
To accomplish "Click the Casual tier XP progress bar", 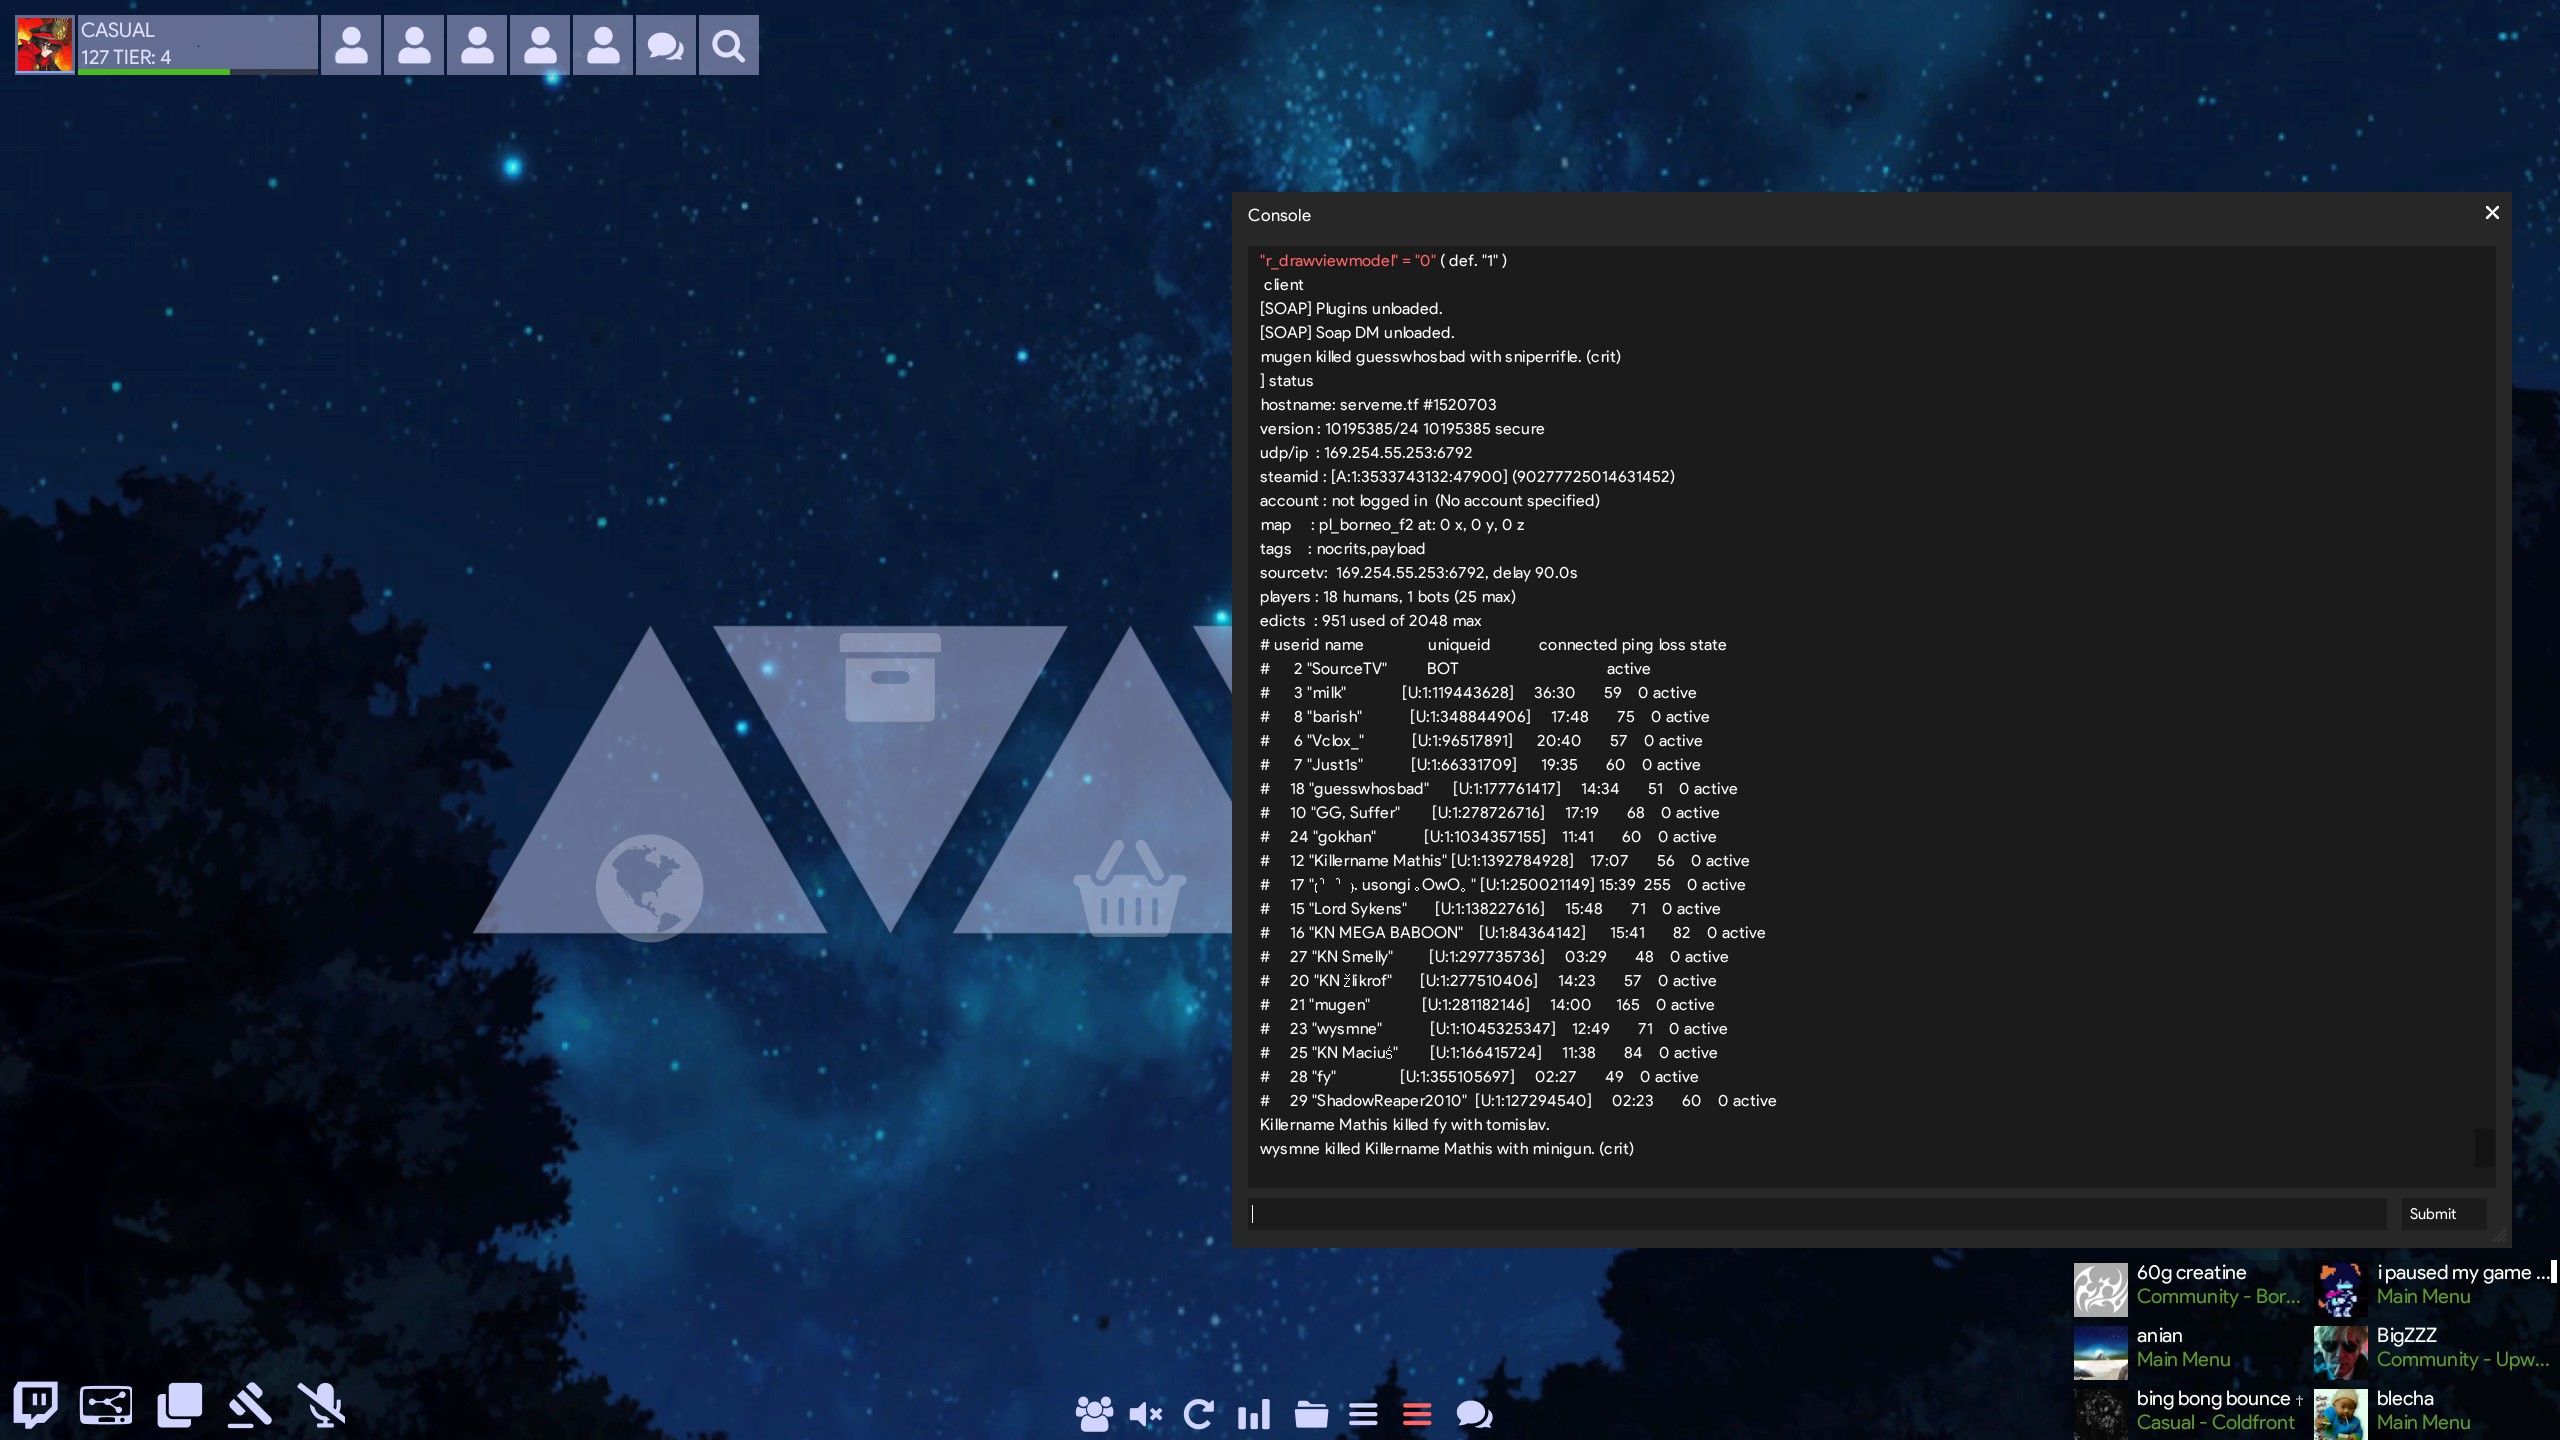I will (x=197, y=71).
